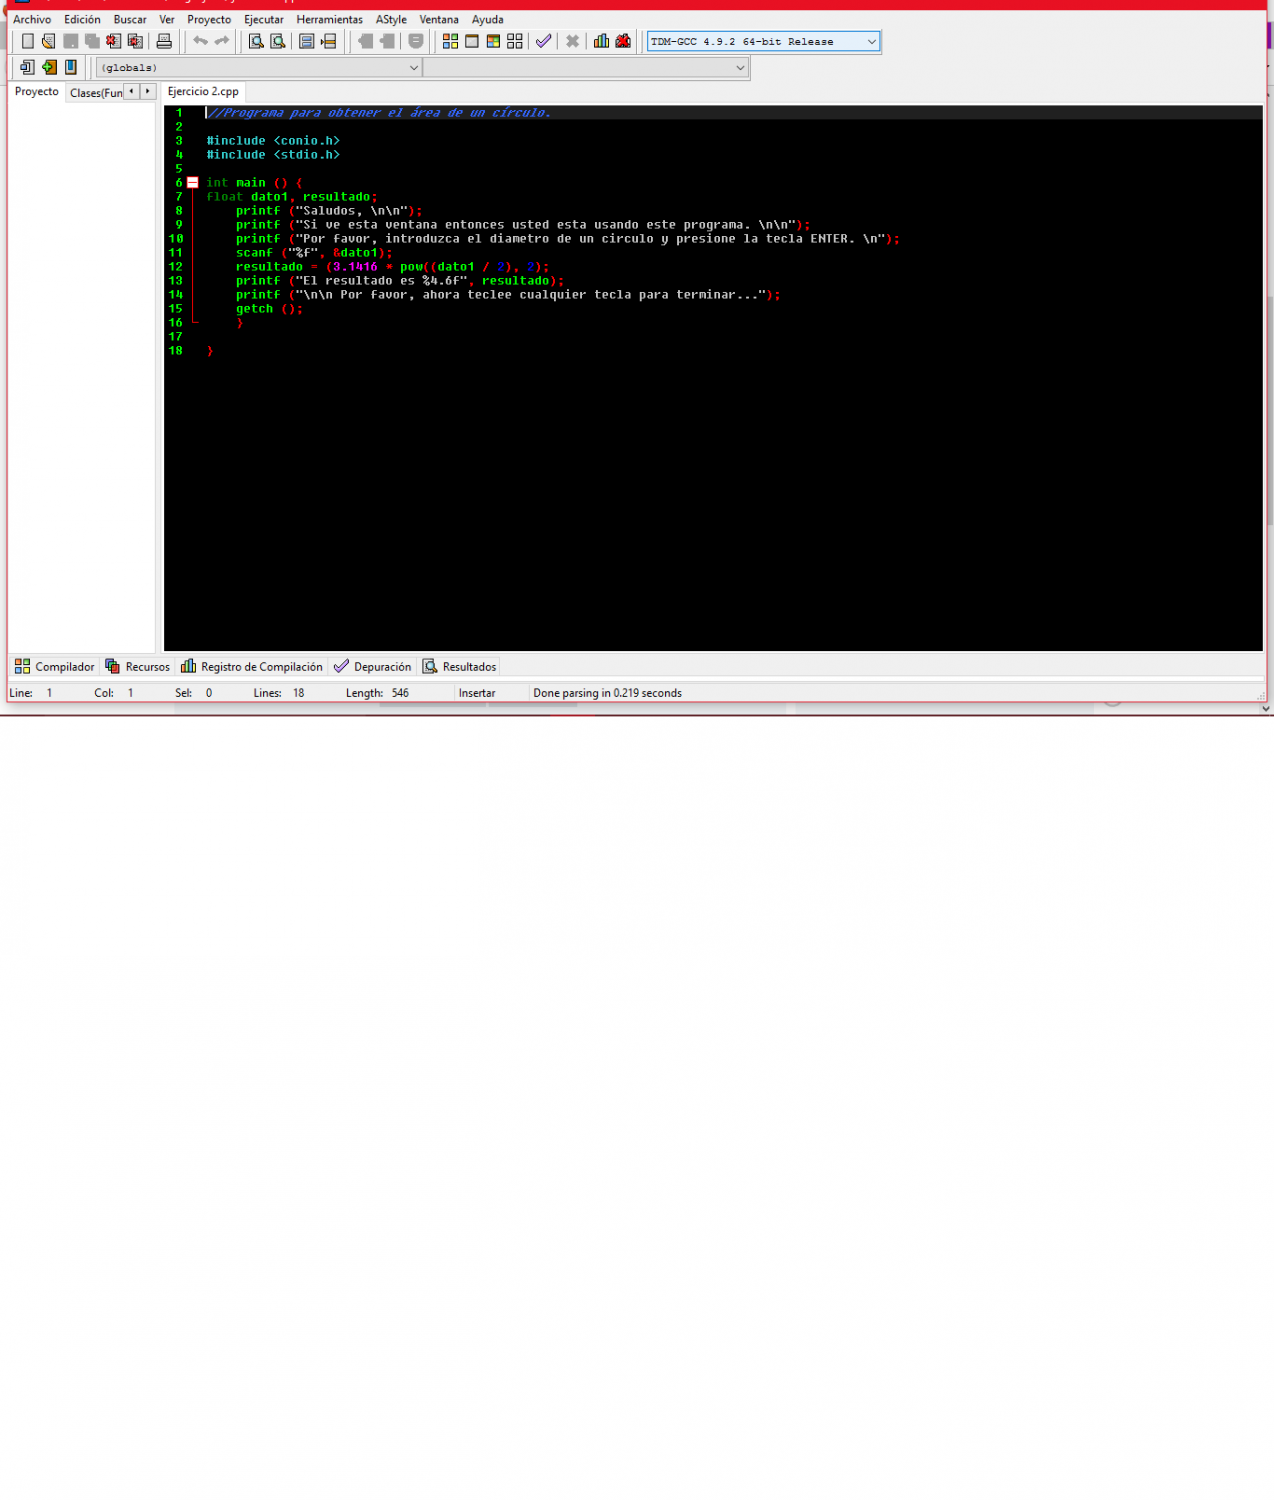
Task: Open the Compilador bottom tab
Action: click(x=55, y=666)
